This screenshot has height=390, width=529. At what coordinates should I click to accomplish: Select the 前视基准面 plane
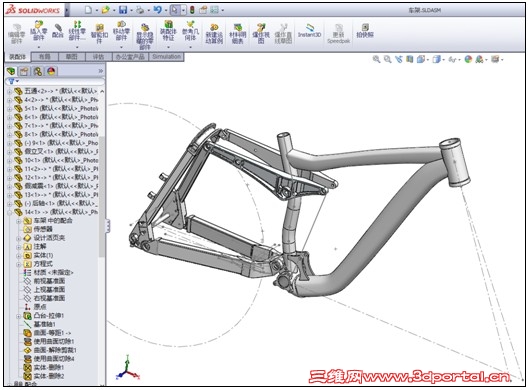coord(44,281)
